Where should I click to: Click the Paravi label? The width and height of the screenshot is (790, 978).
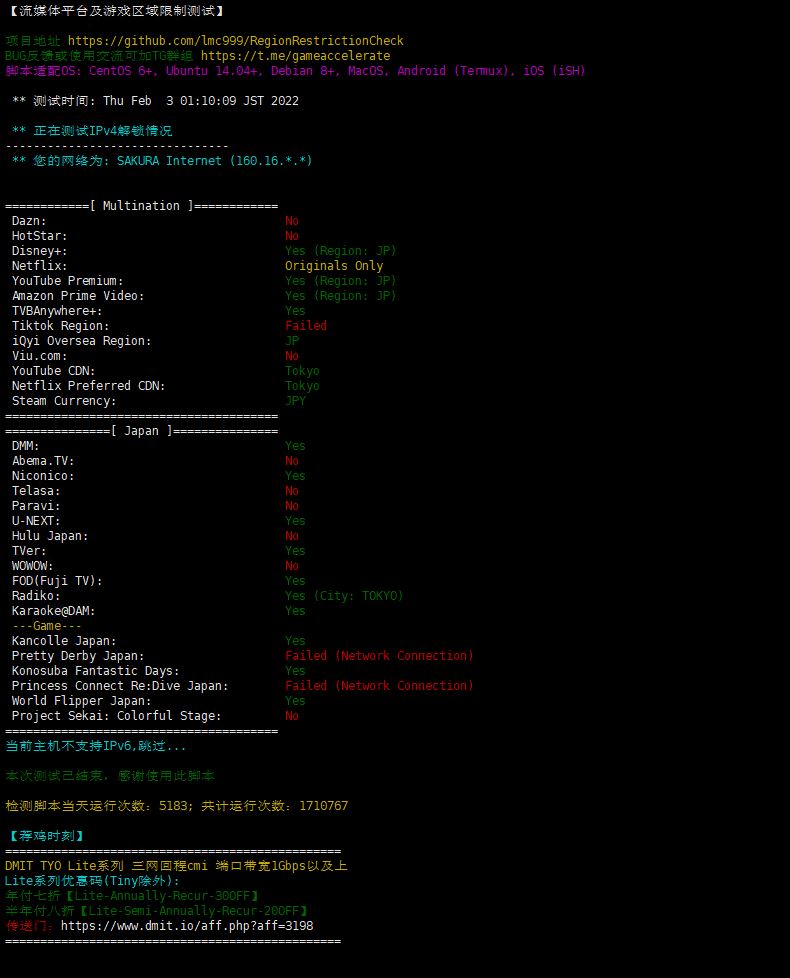[x=36, y=506]
